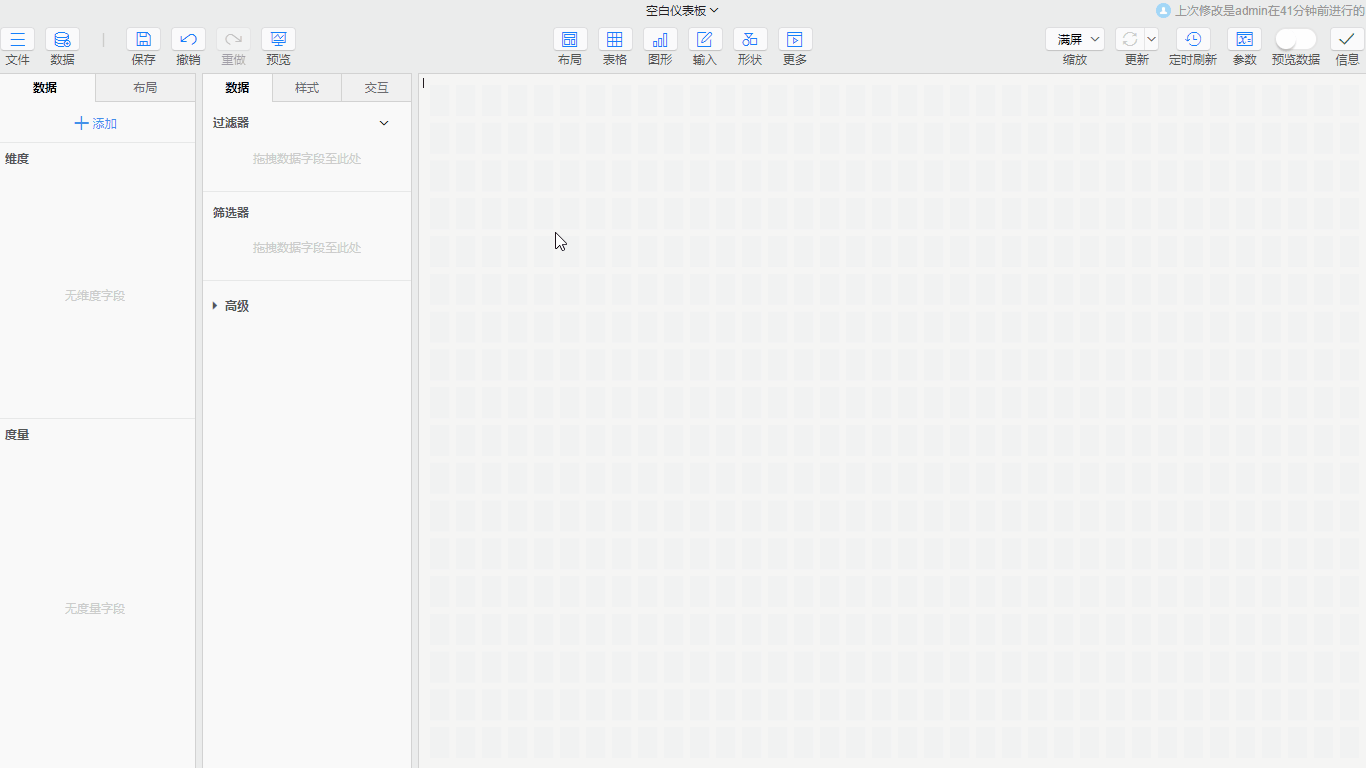Click the 添加 add data button
This screenshot has height=768, width=1366.
click(96, 124)
